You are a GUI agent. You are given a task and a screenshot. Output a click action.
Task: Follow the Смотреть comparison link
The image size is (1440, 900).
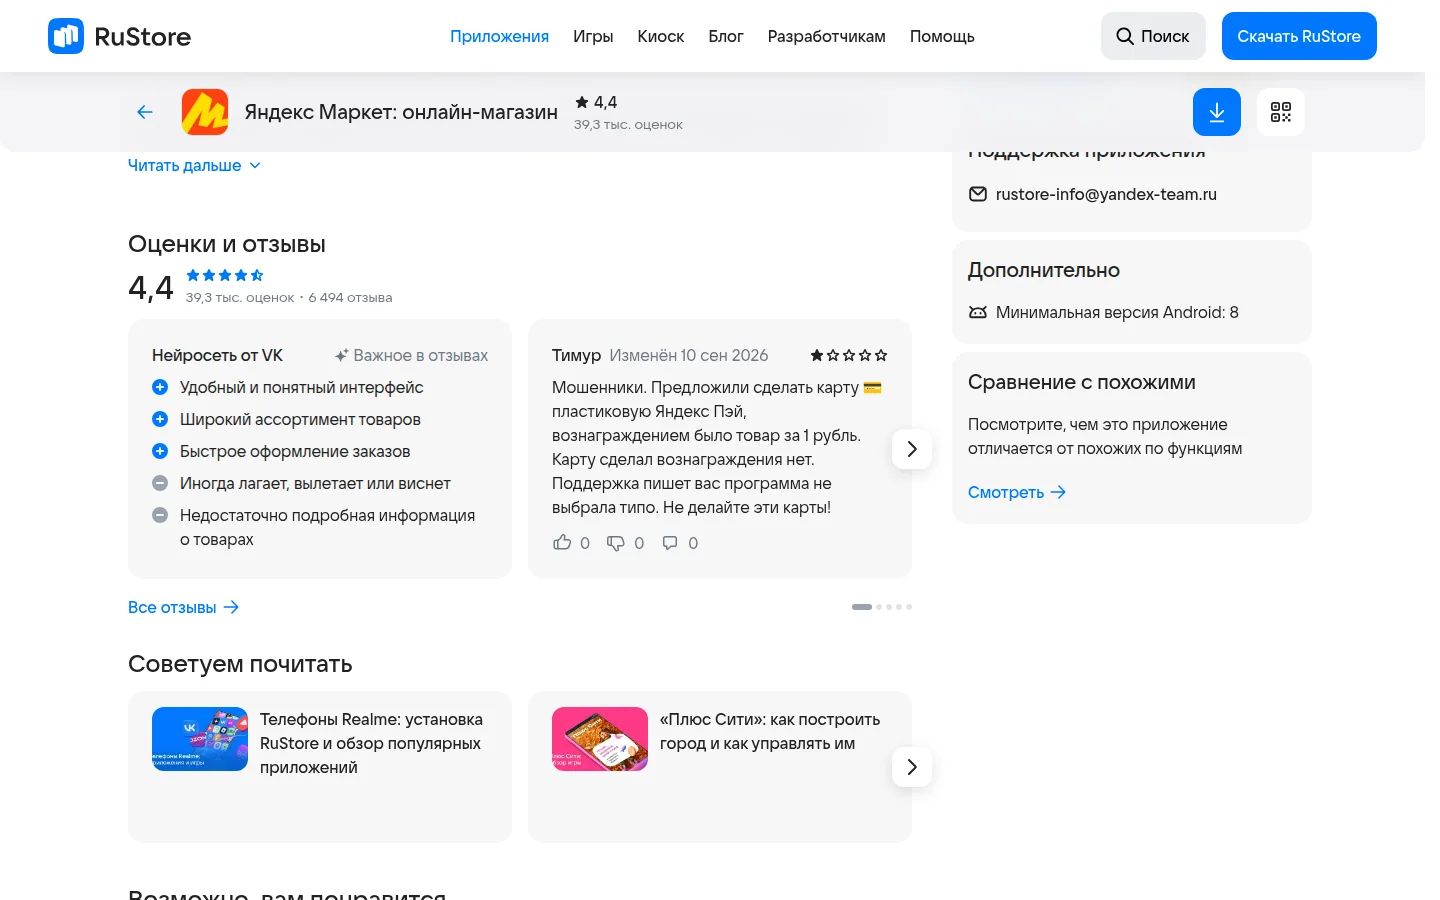point(1017,492)
